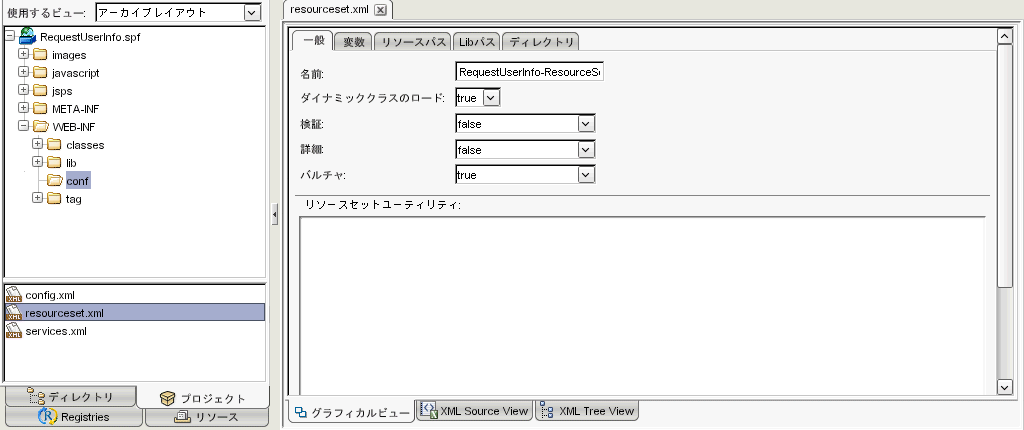Click the editor vertical scrollbar thumb
Image resolution: width=1024 pixels, height=430 pixels.
[1005, 166]
